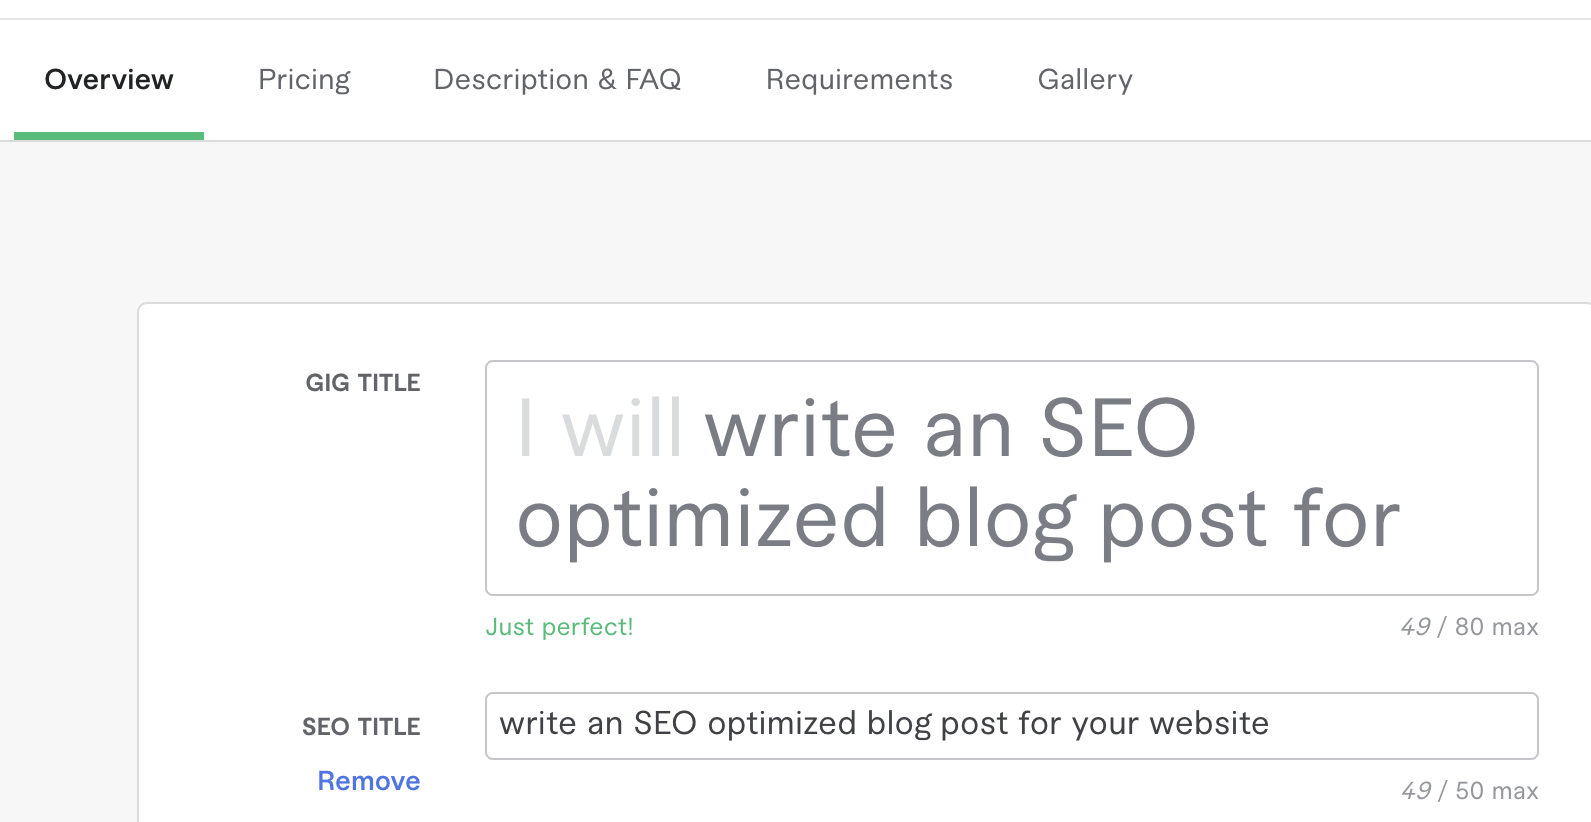Viewport: 1591px width, 822px height.
Task: Click the green 'Just perfect!' feedback text
Action: coord(559,627)
